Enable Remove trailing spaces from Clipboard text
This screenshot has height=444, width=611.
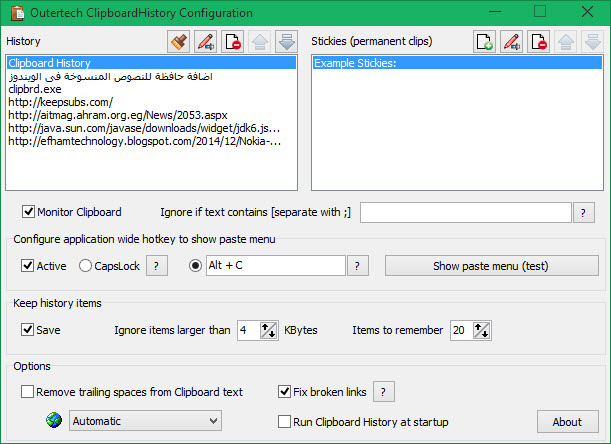[x=27, y=392]
